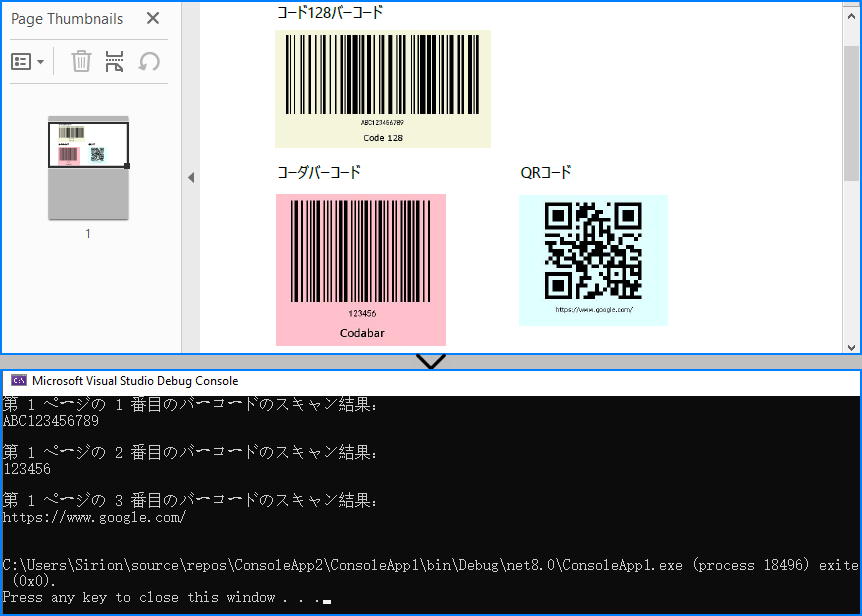The image size is (862, 616).
Task: Click the Codabar caption text
Action: [x=362, y=333]
